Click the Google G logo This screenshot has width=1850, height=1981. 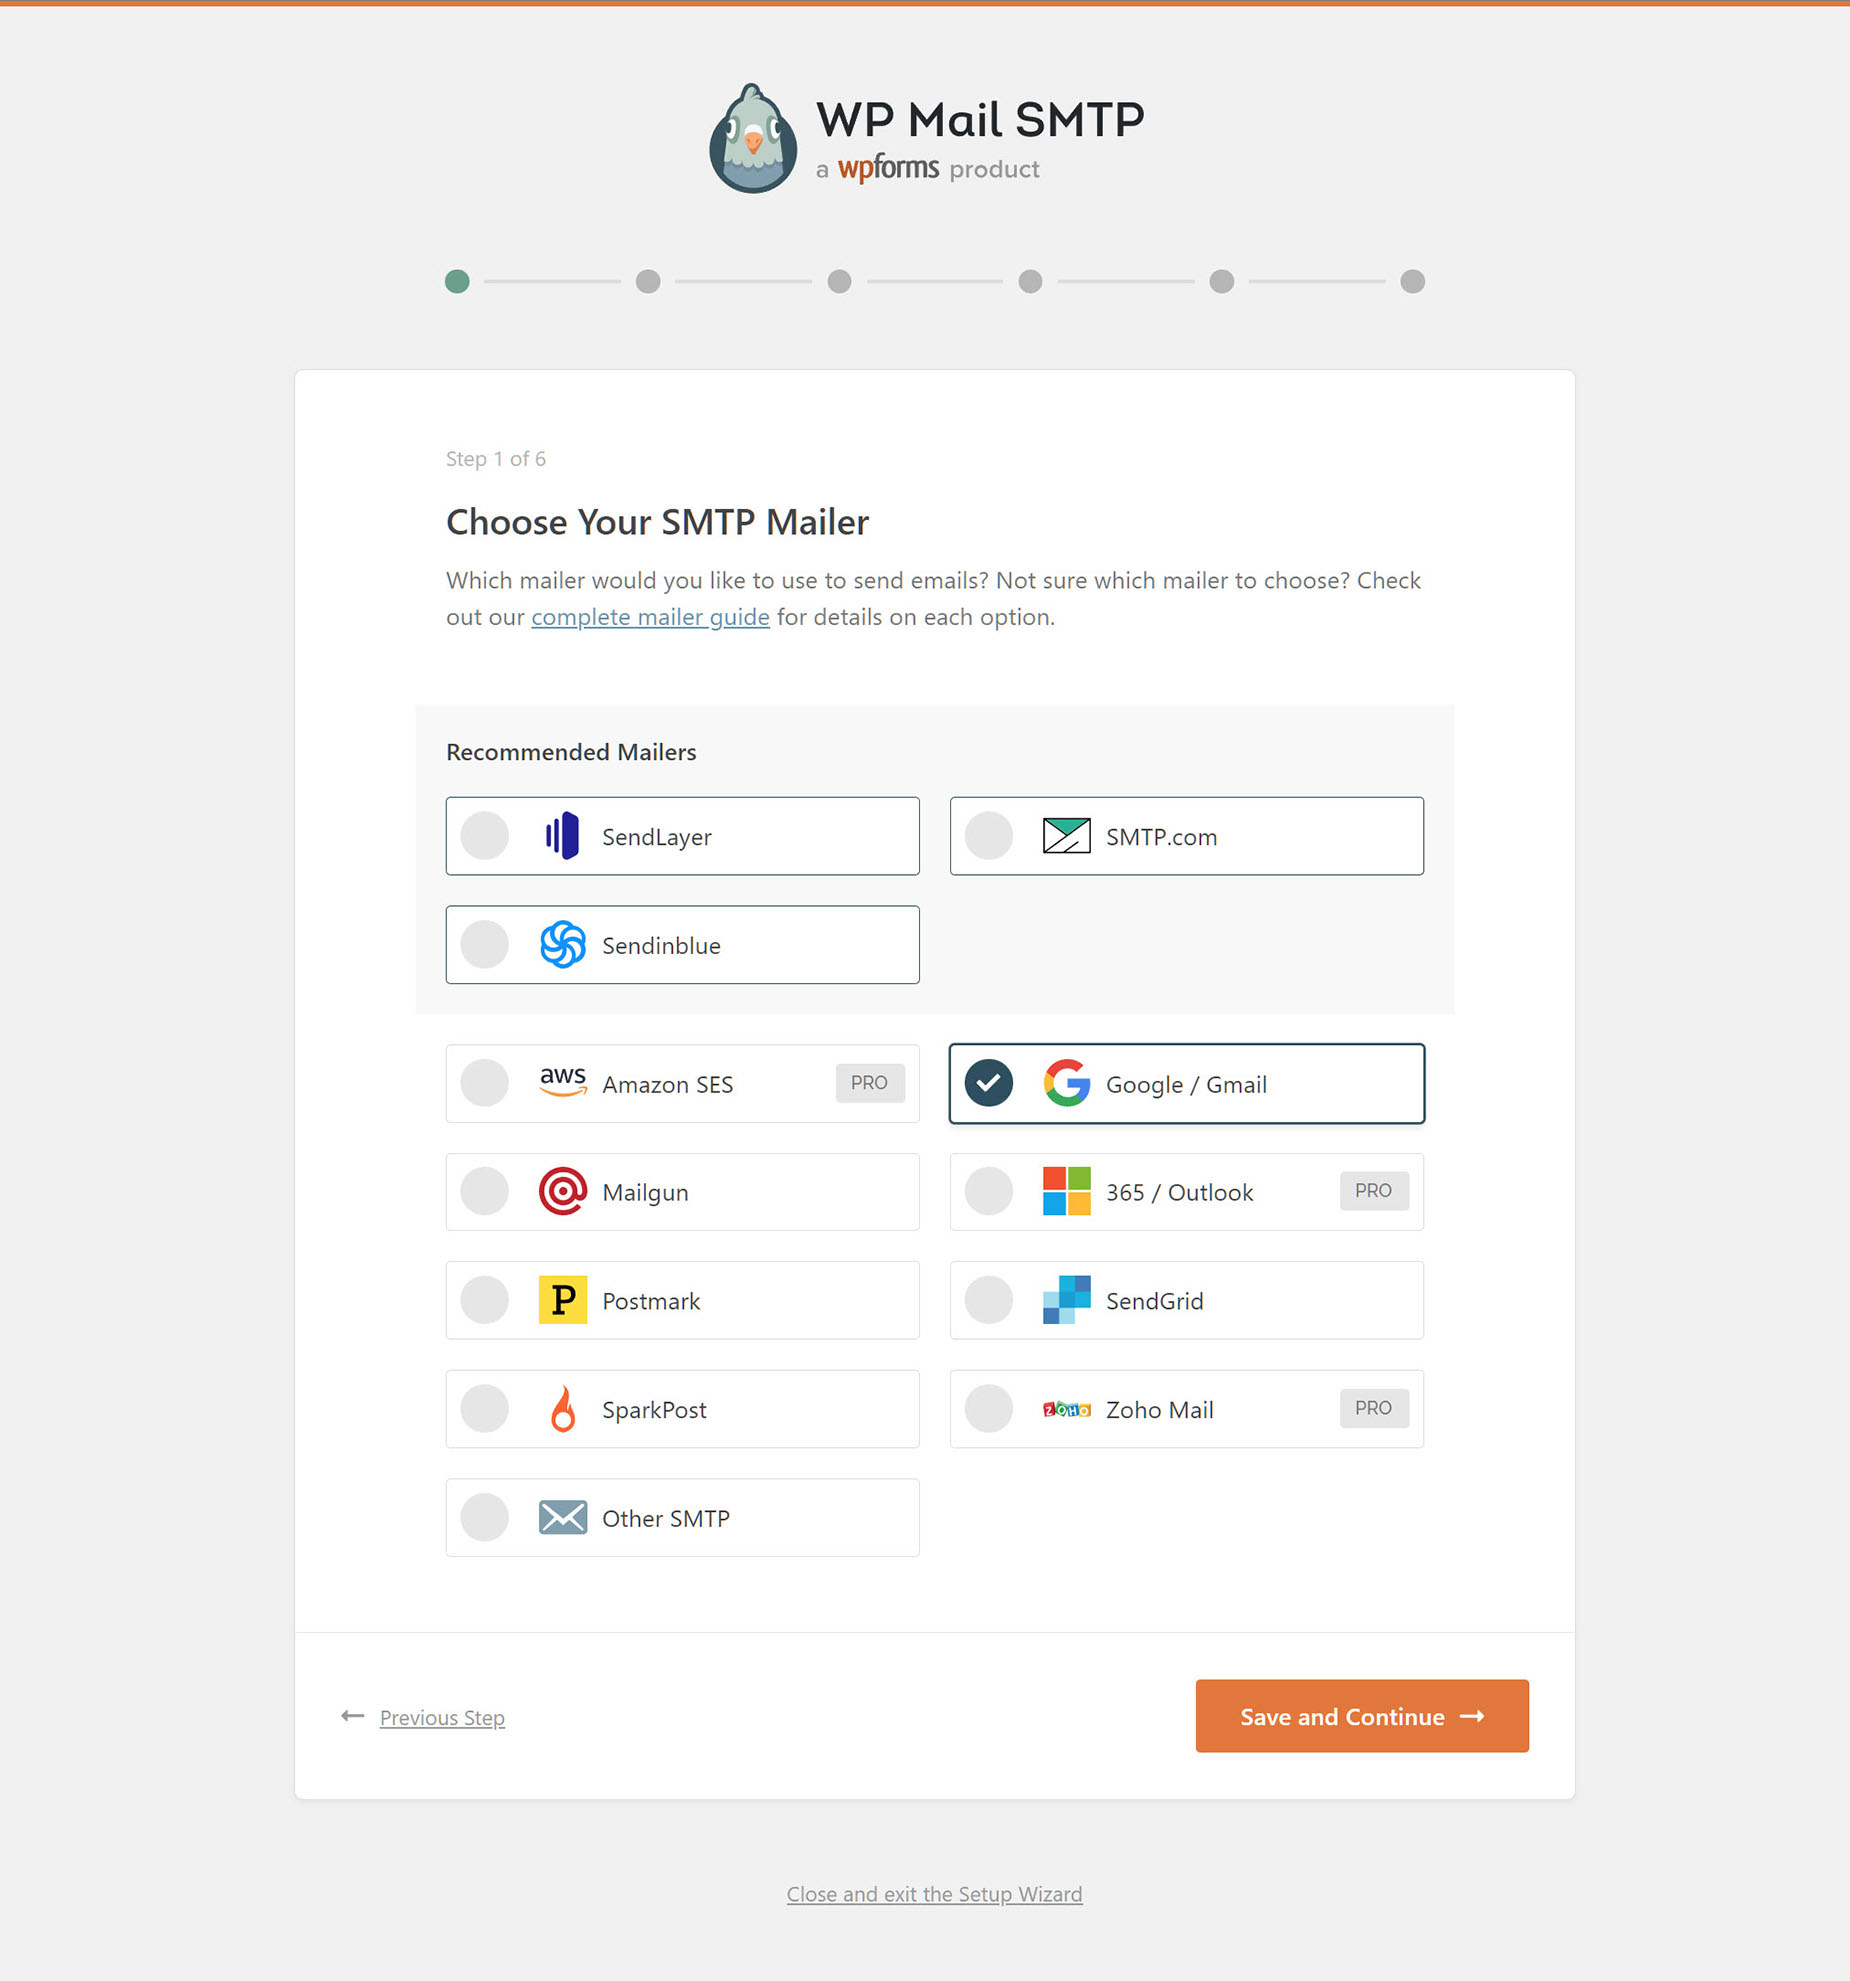tap(1066, 1083)
